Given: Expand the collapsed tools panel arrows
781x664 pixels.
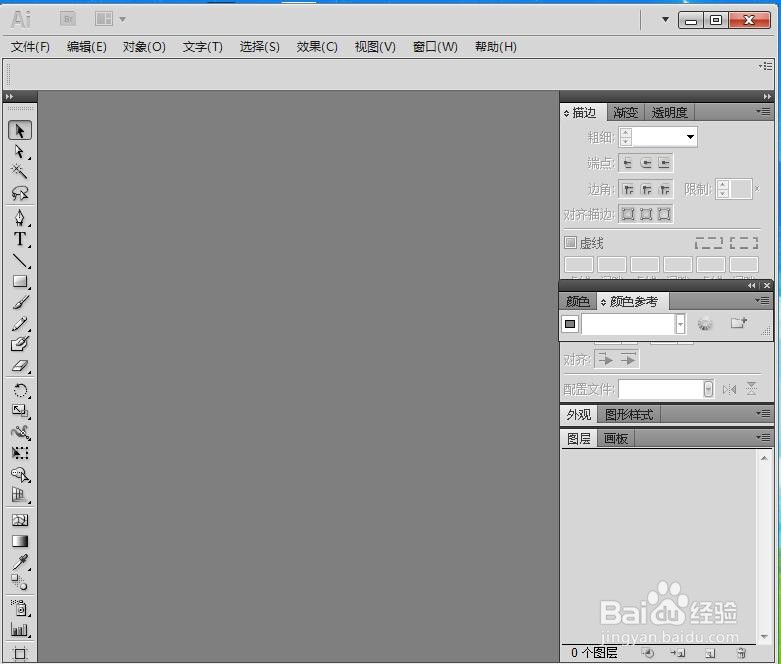Looking at the screenshot, I should (x=9, y=96).
